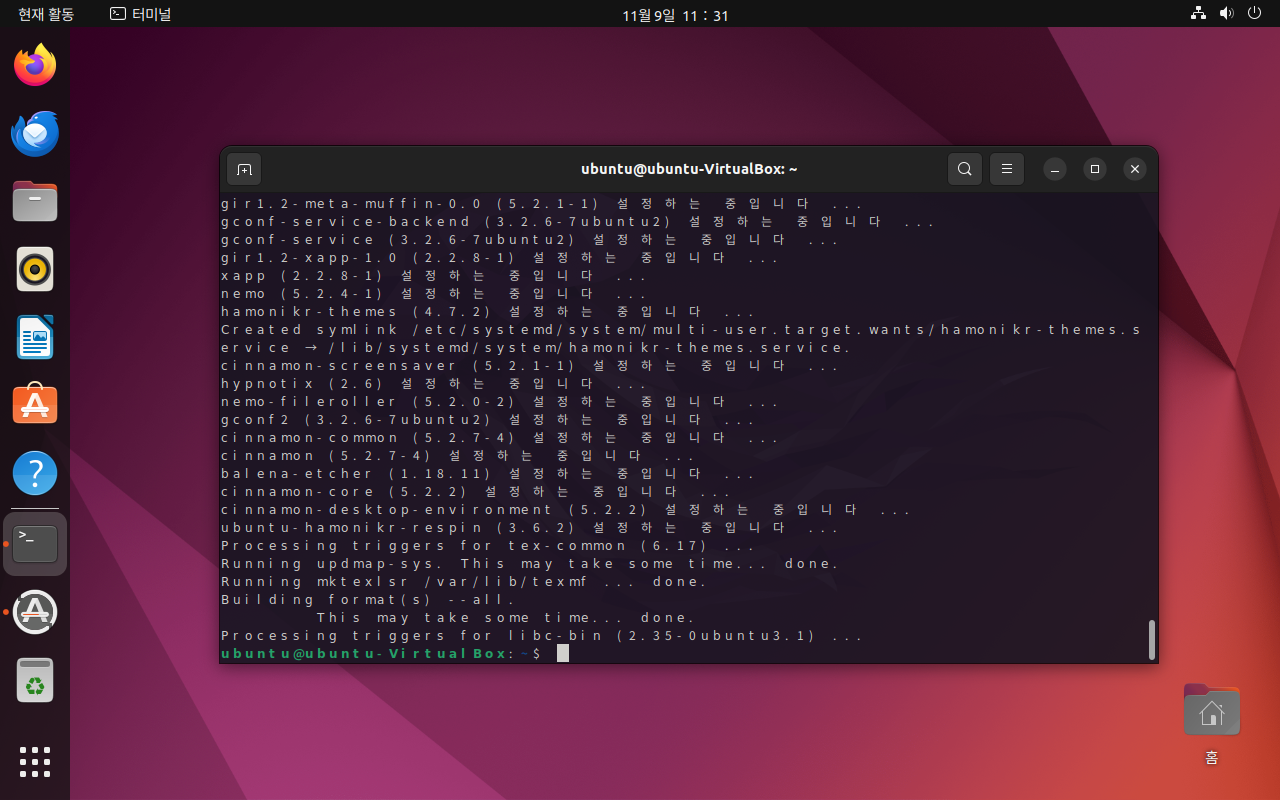The width and height of the screenshot is (1280, 800).
Task: Open the clock and calendar panel
Action: point(675,15)
